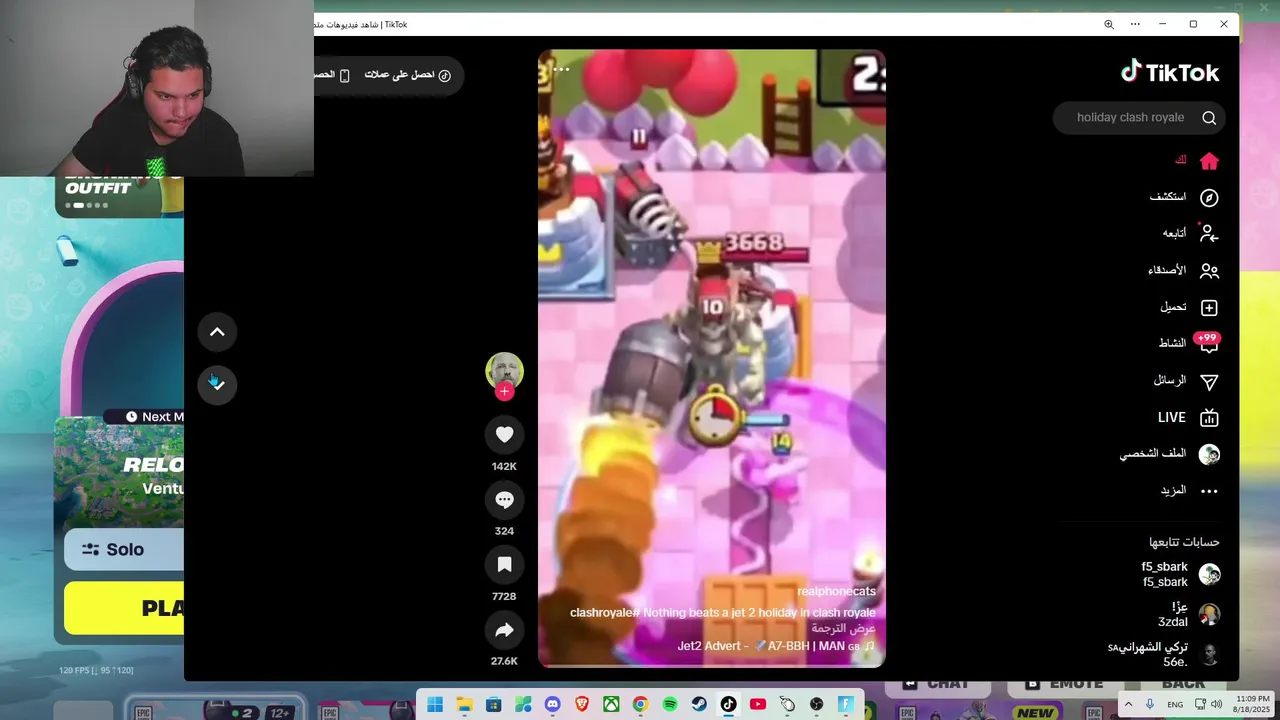Select Solo mode in Fortnite window
The image size is (1280, 720).
(x=124, y=549)
